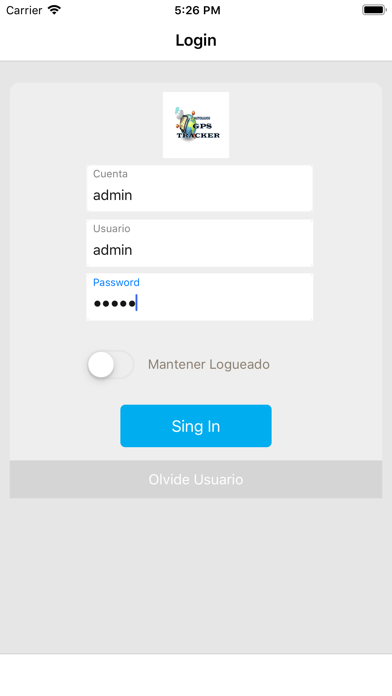Viewport: 392px width, 696px height.
Task: Select the Mantener Logueado label text
Action: click(209, 364)
